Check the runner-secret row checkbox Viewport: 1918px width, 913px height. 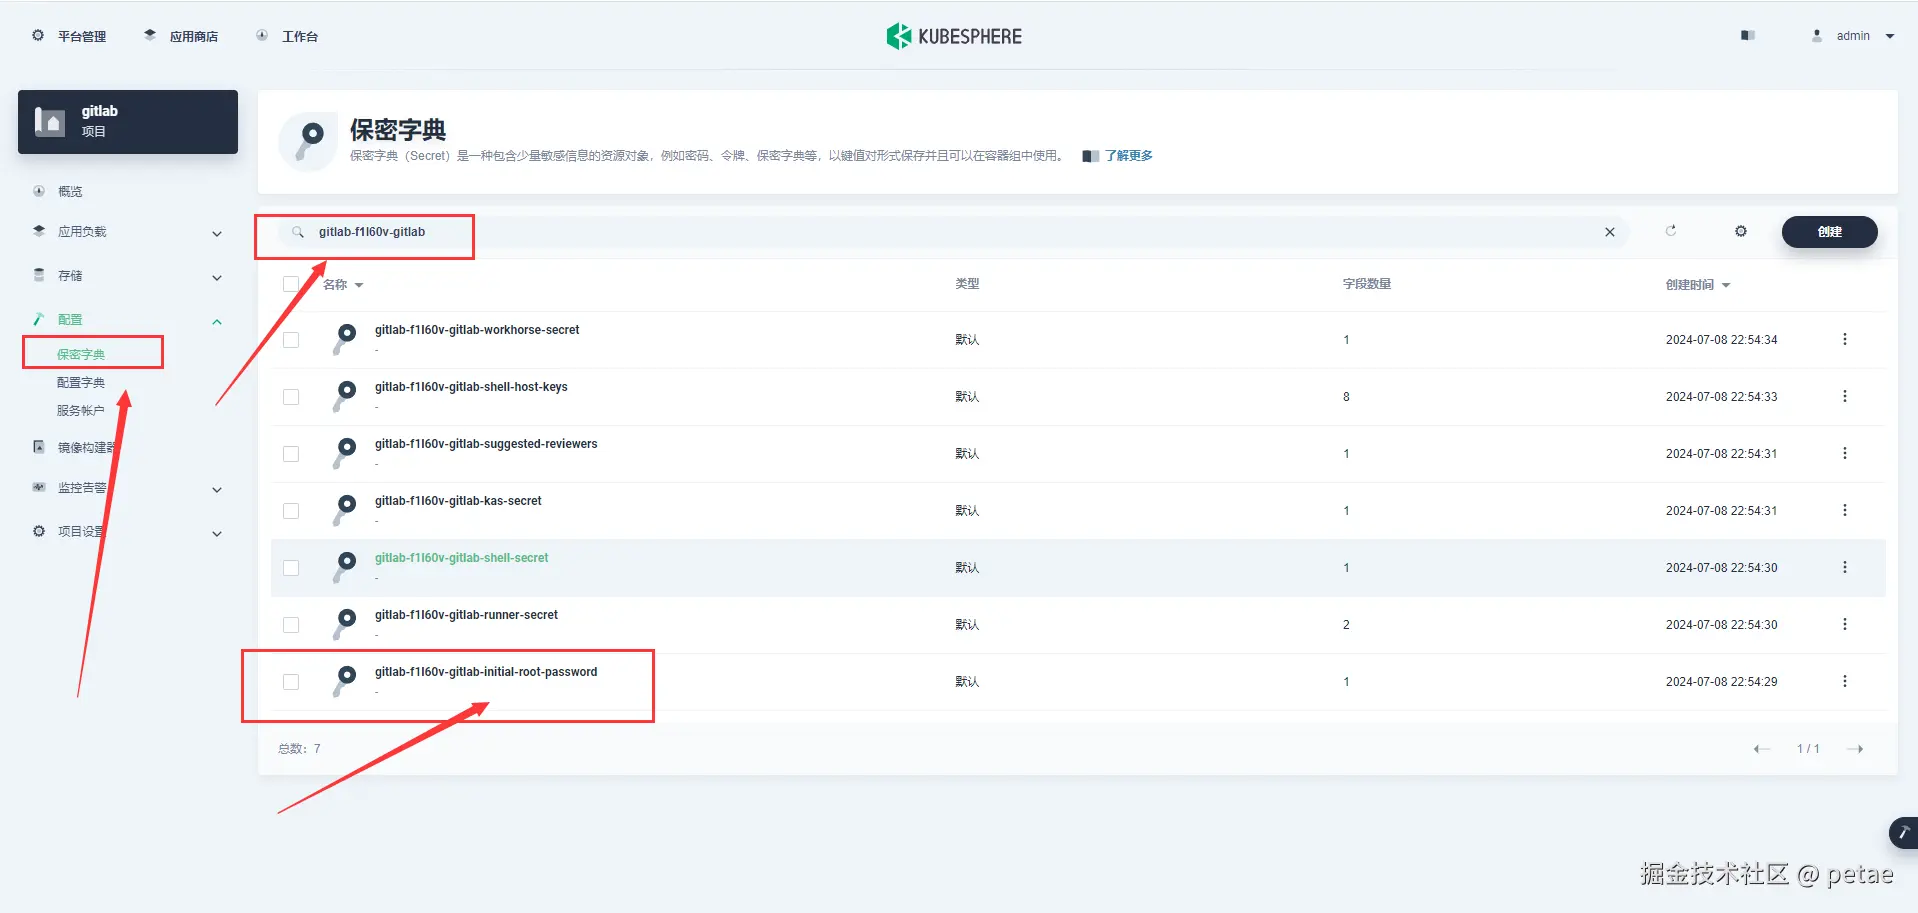291,625
